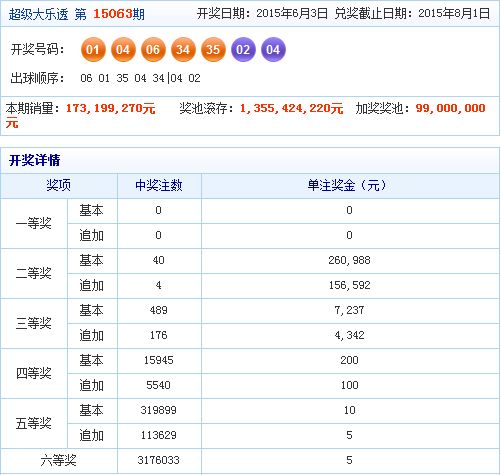Select the 中奖注数 column header
The image size is (501, 475).
click(x=159, y=185)
